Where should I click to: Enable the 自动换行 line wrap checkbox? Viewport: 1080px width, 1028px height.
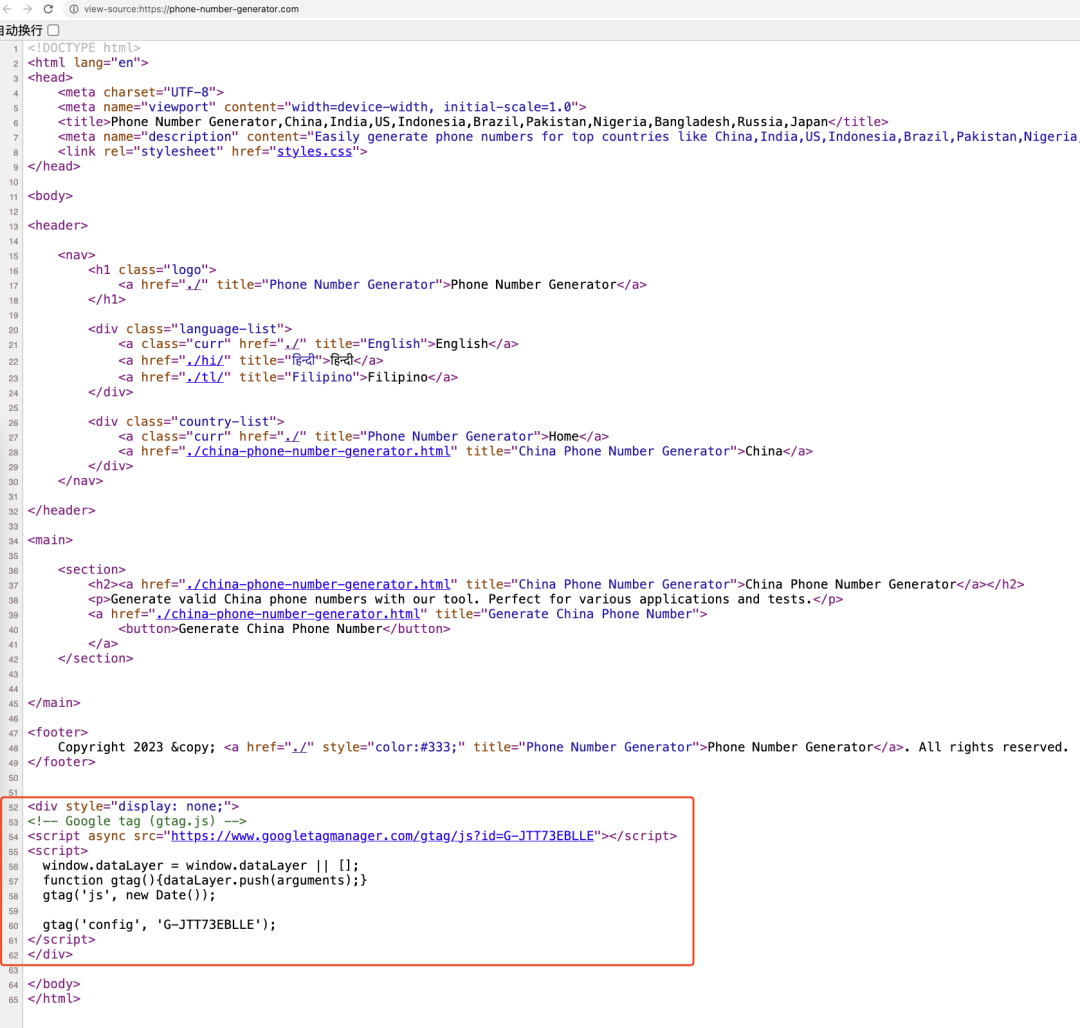pyautogui.click(x=53, y=31)
